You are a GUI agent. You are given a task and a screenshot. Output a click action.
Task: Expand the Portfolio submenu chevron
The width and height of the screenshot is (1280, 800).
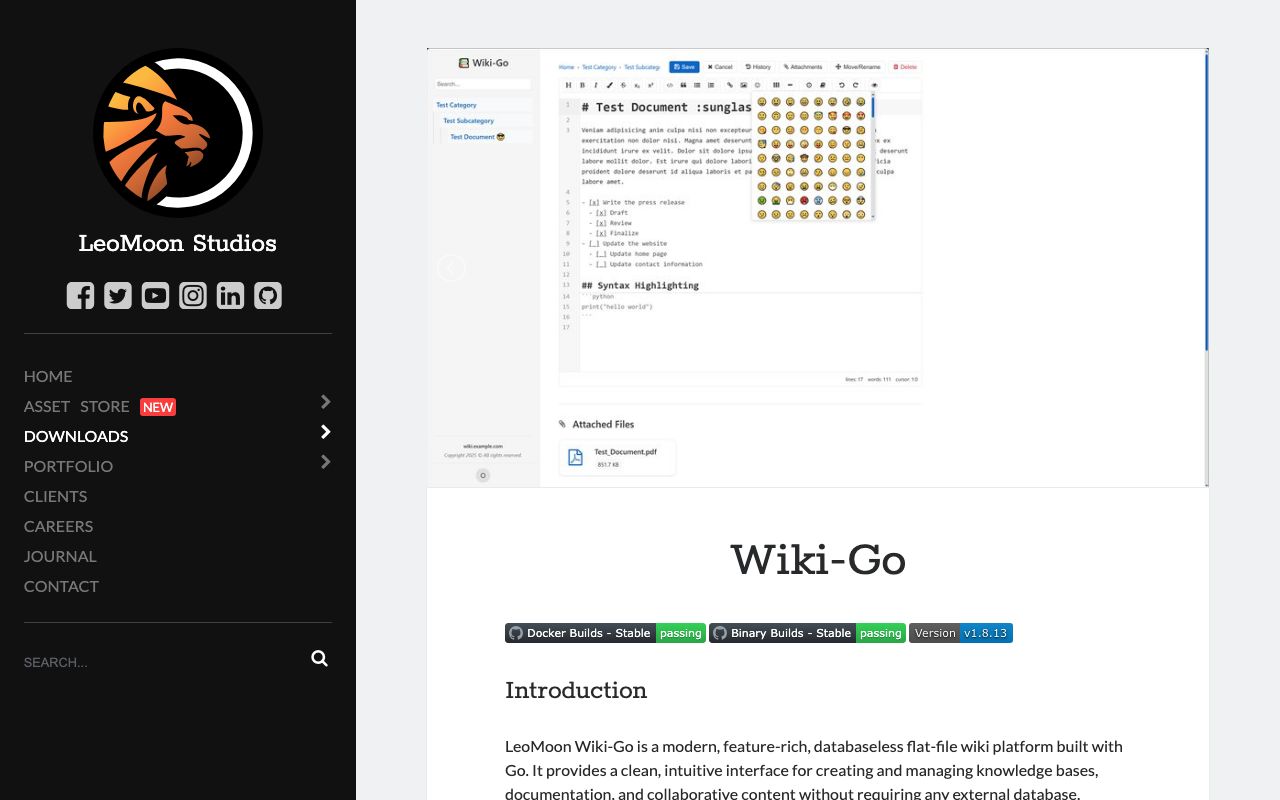pos(325,462)
